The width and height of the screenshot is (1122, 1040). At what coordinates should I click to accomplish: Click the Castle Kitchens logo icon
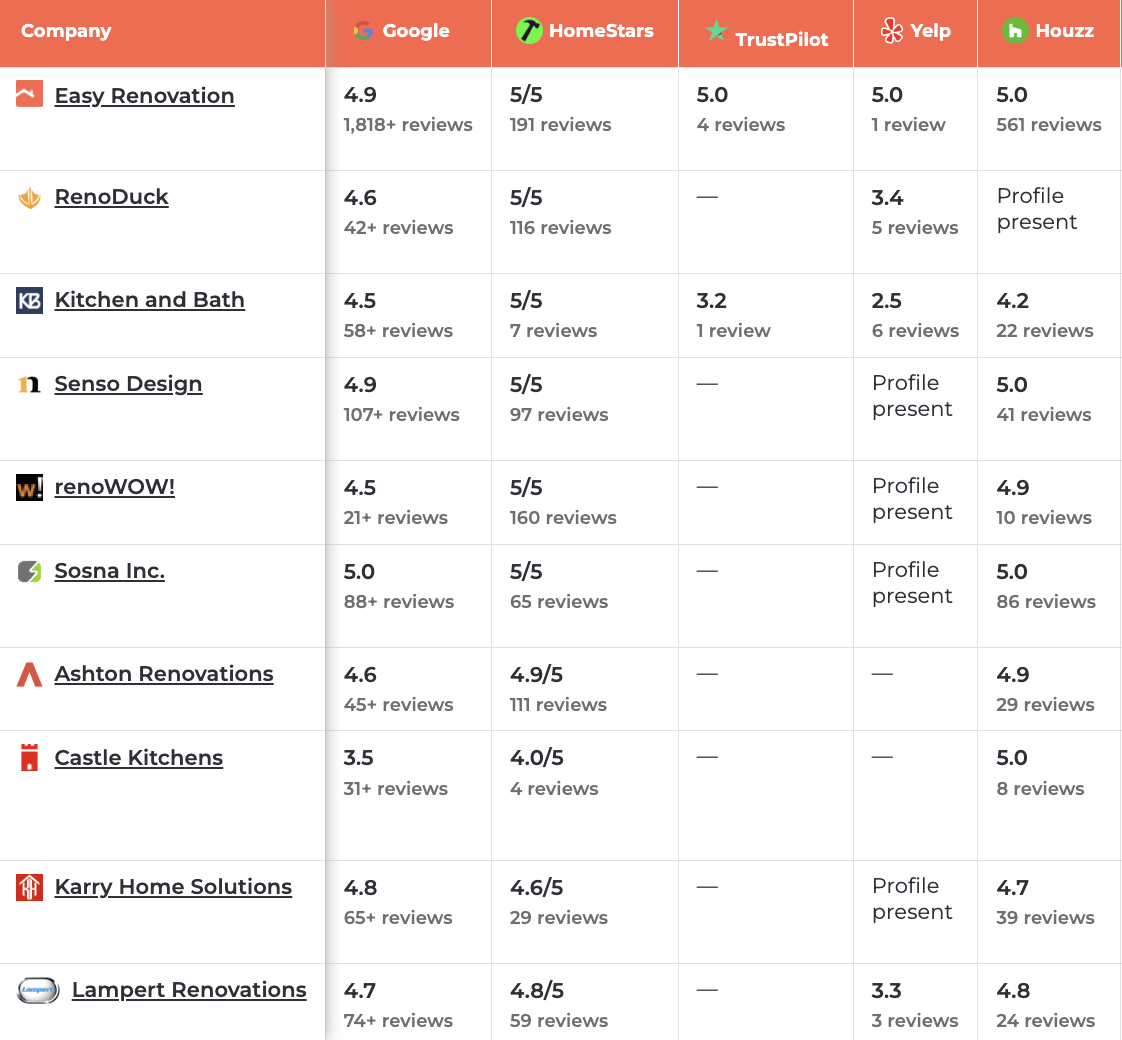coord(29,758)
